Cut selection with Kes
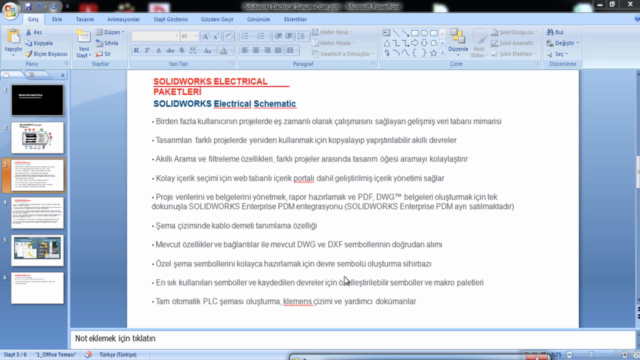Viewport: 640px width, 360px height. pos(34,32)
